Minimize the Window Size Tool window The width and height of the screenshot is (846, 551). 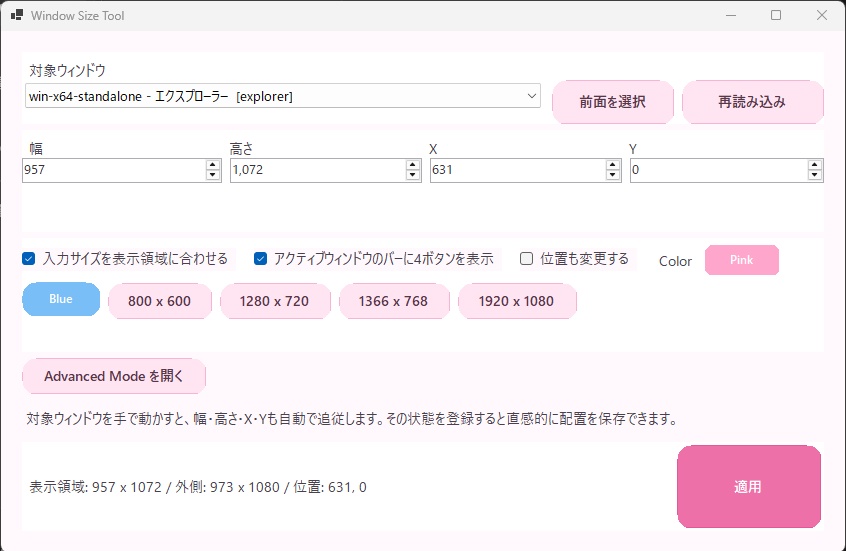[x=731, y=15]
